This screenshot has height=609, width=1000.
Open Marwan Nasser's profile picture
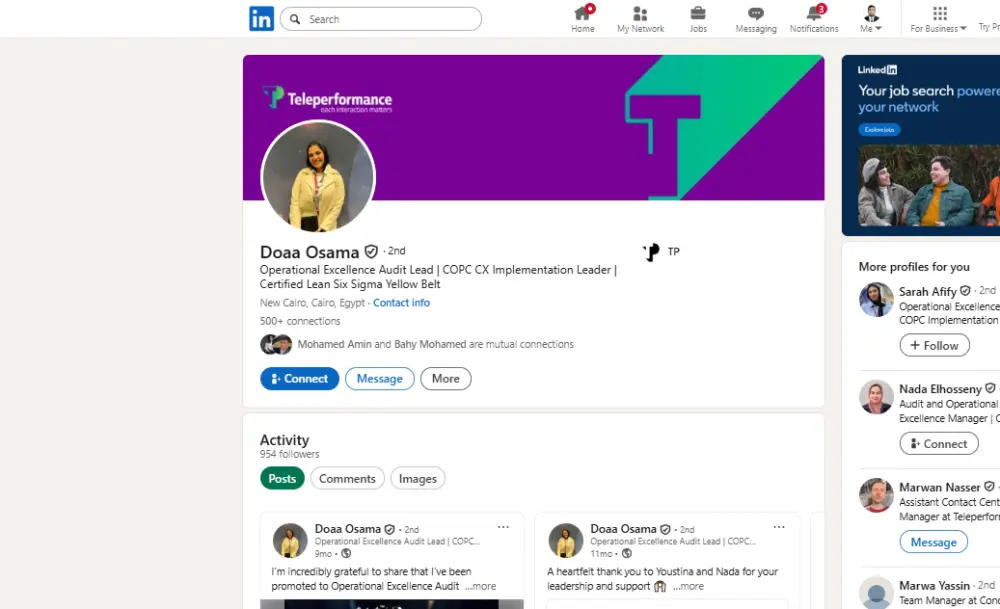876,495
